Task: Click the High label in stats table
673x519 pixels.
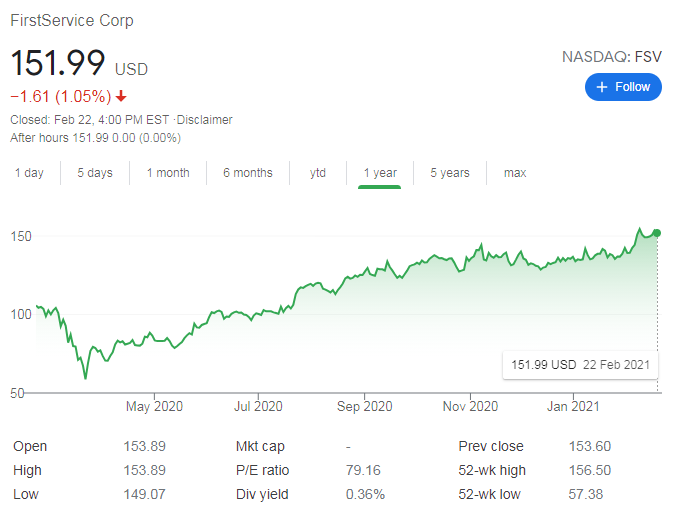Action: [x=27, y=470]
